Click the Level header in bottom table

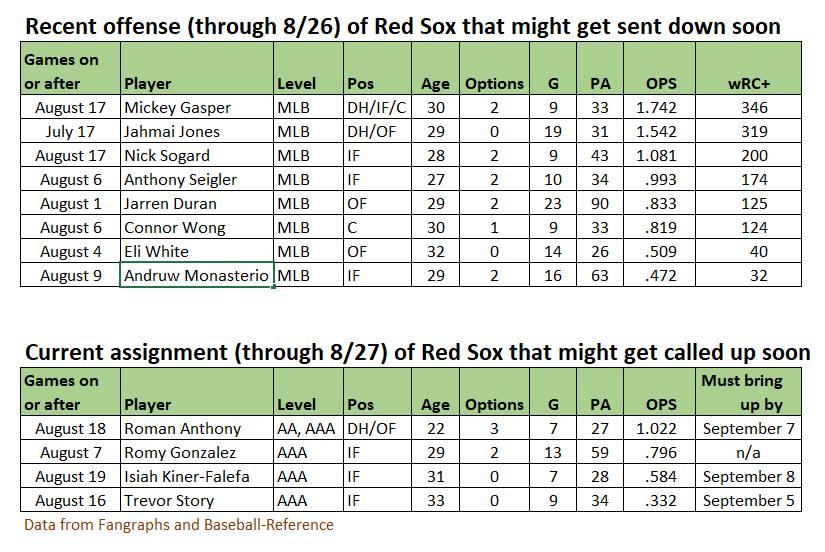tap(308, 392)
